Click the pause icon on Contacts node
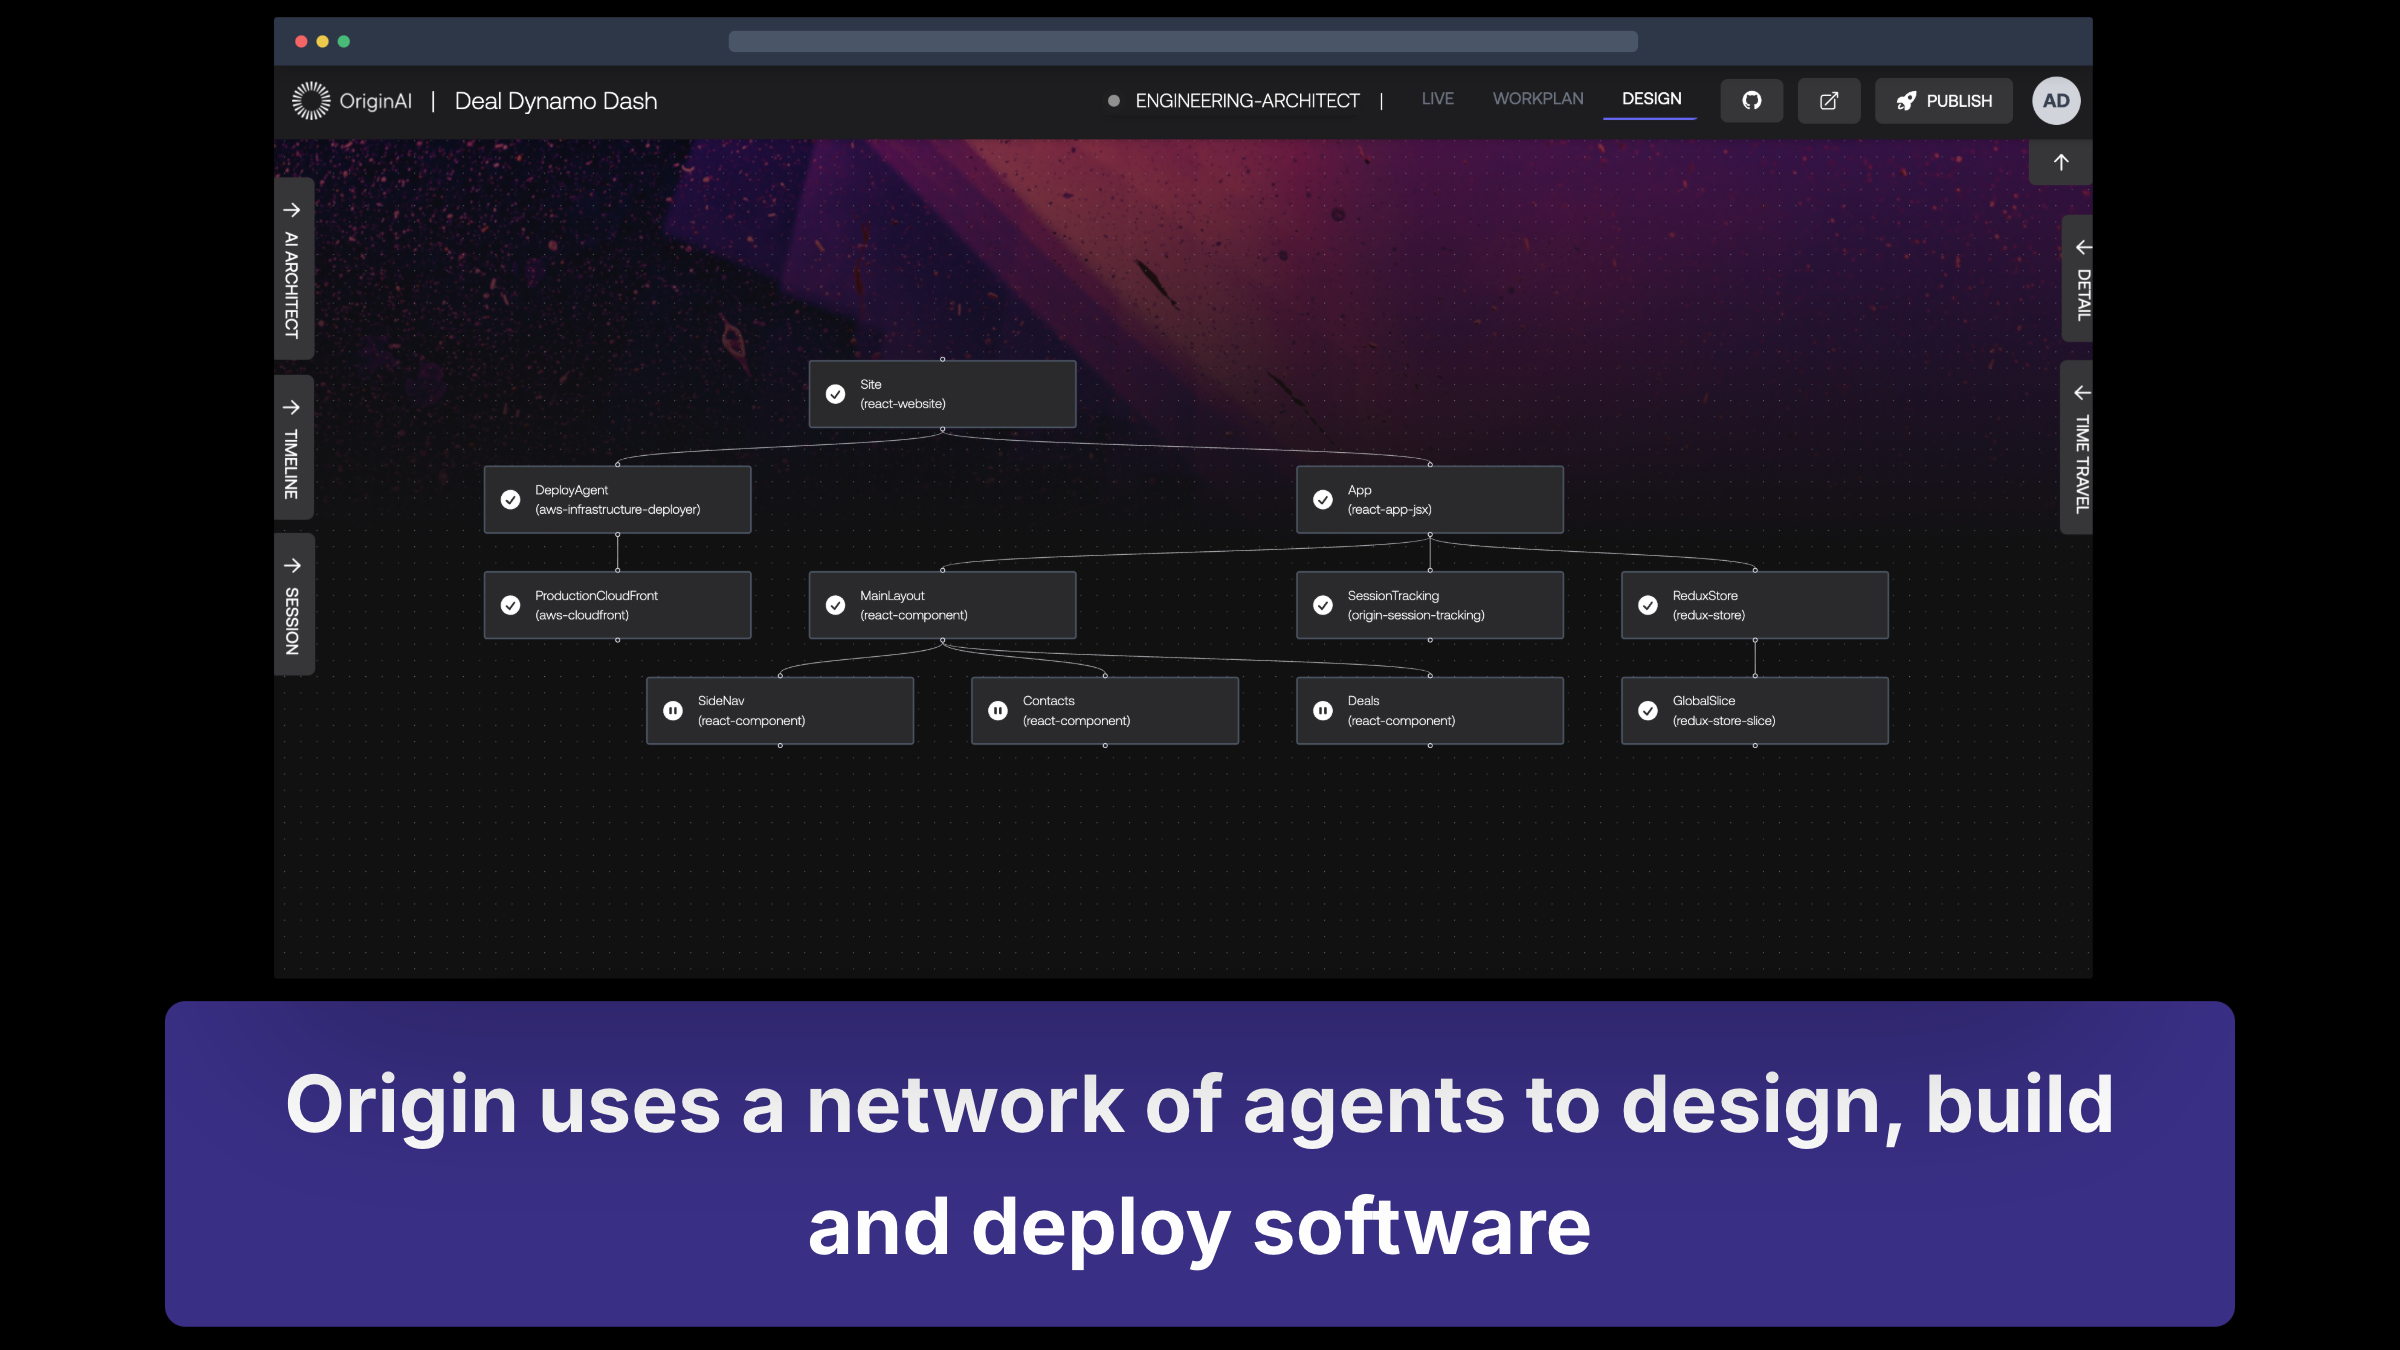Image resolution: width=2400 pixels, height=1350 pixels. pyautogui.click(x=998, y=711)
